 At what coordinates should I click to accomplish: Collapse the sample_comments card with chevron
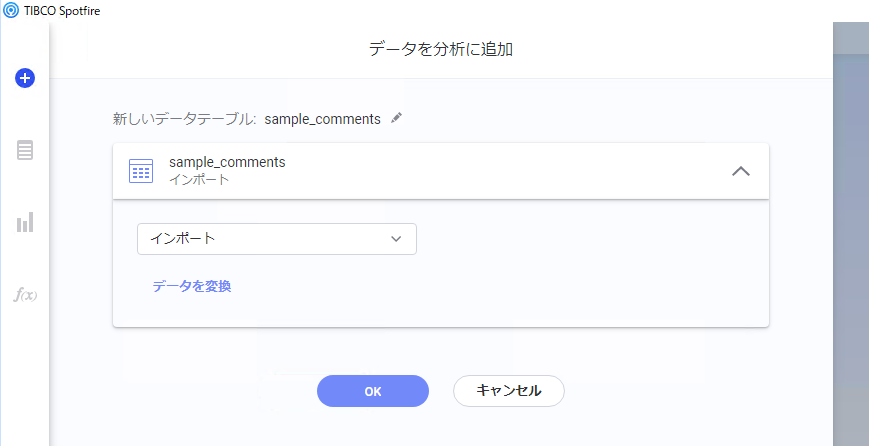pos(741,171)
